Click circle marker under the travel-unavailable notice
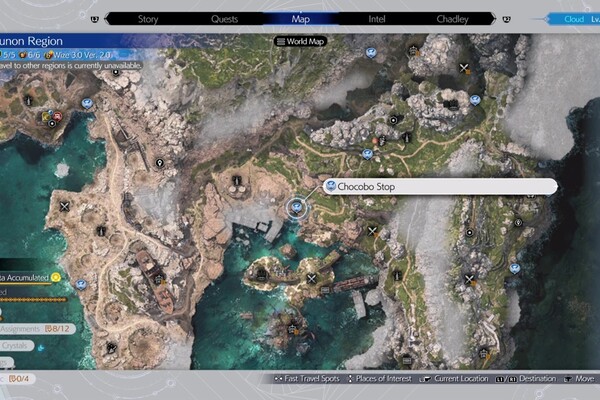 coord(116,72)
